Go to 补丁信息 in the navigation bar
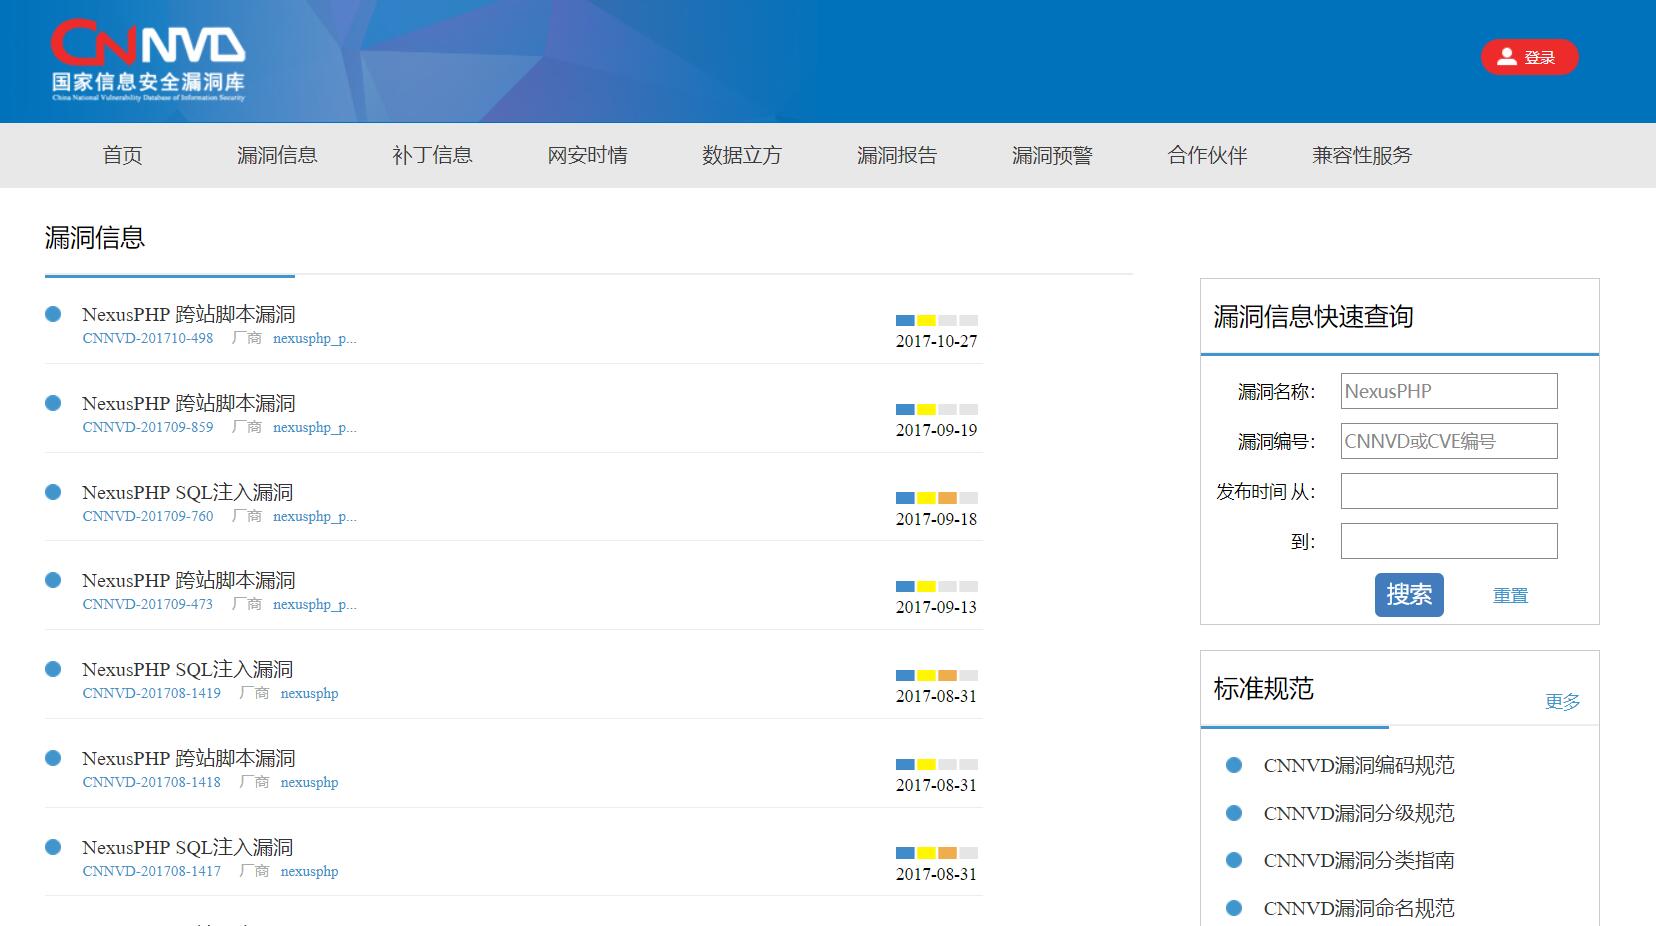This screenshot has width=1656, height=926. pyautogui.click(x=432, y=155)
